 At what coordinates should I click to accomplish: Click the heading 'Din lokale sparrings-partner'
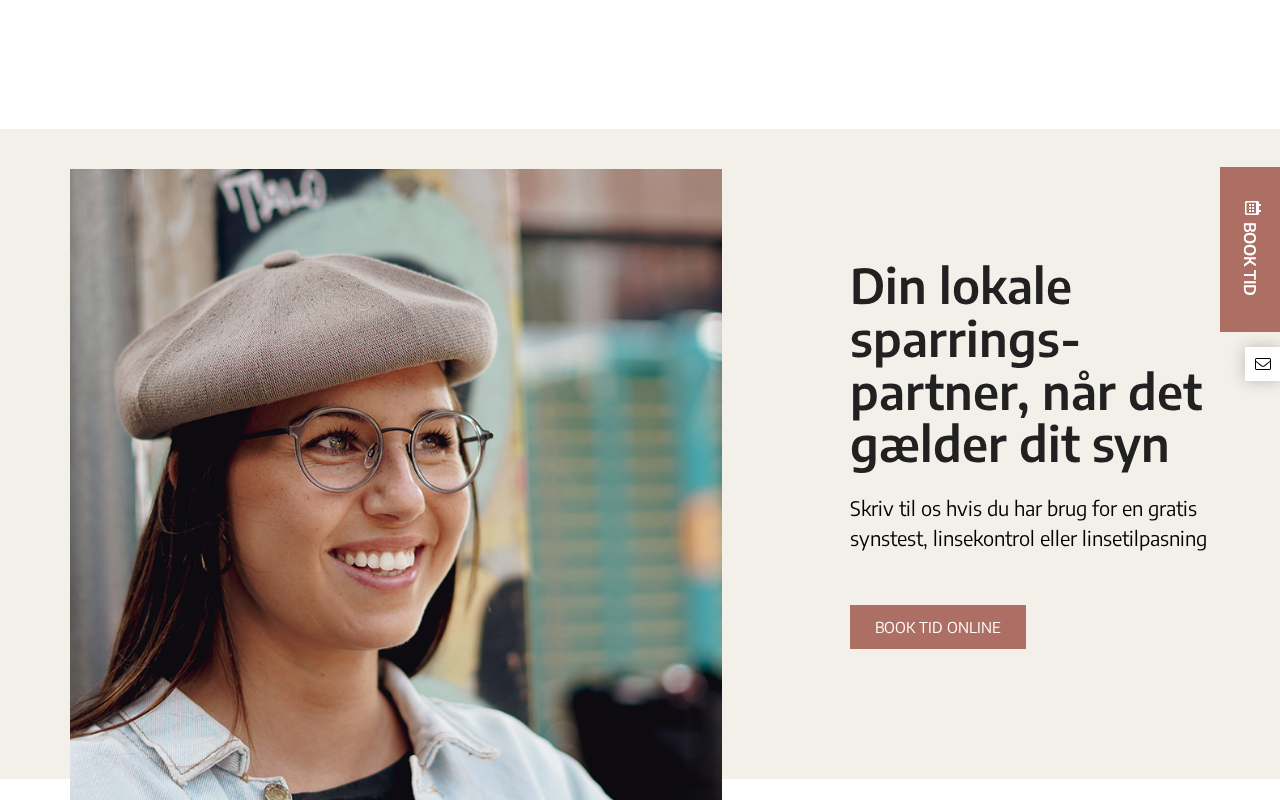[x=1026, y=365]
